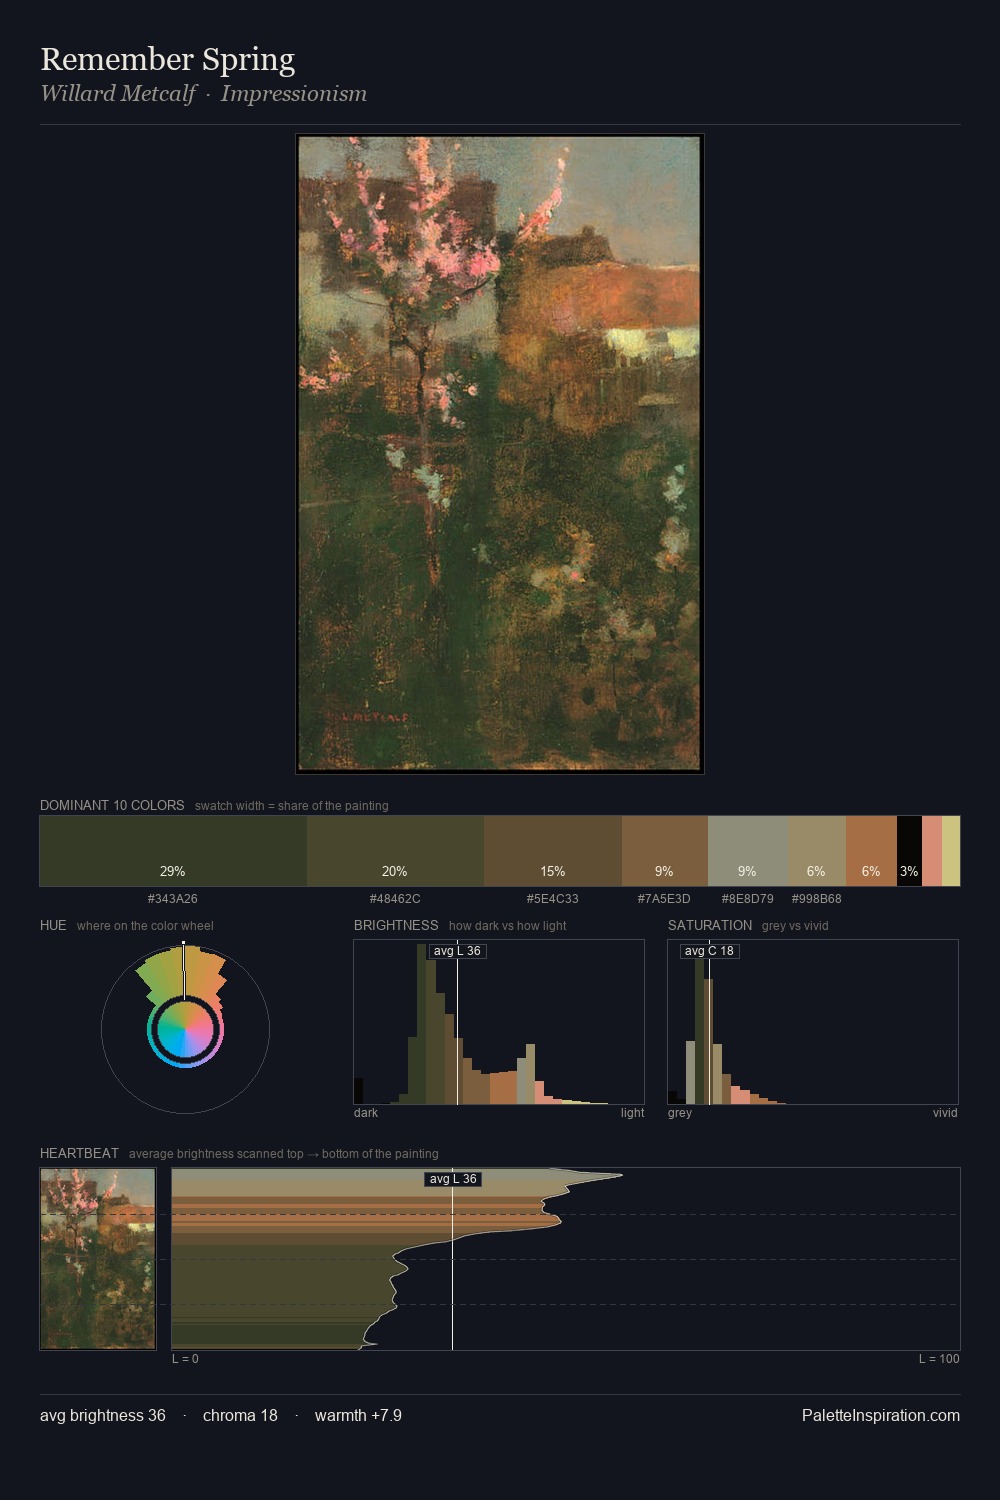Viewport: 1000px width, 1500px height.
Task: Click the dark olive 29% color swatch
Action: click(x=173, y=851)
